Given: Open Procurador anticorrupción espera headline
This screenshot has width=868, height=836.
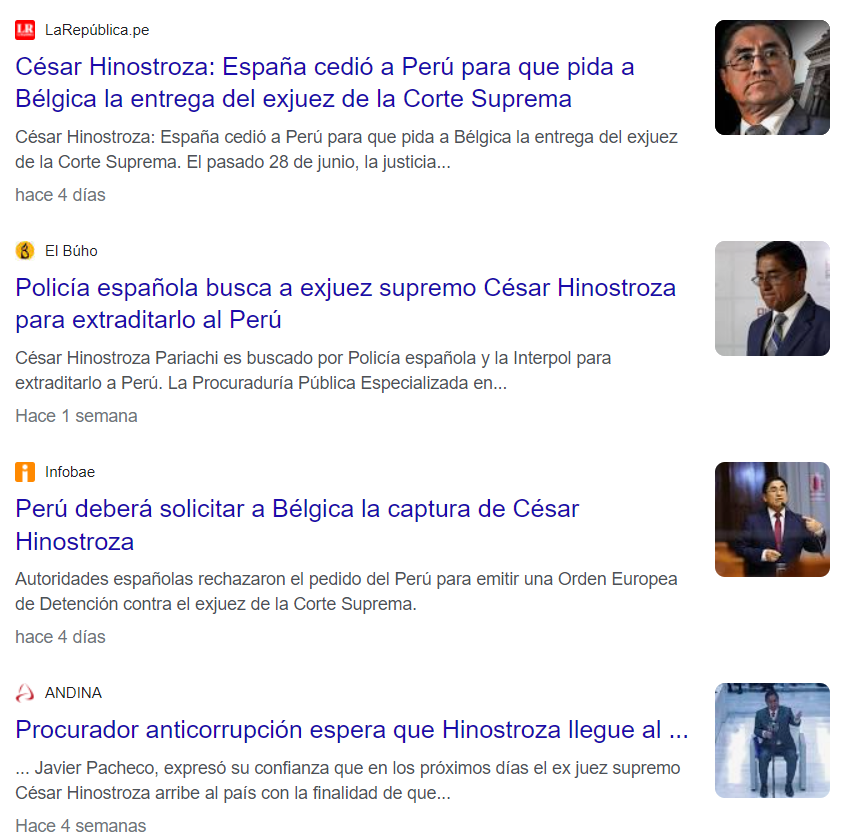Looking at the screenshot, I should coord(352,730).
